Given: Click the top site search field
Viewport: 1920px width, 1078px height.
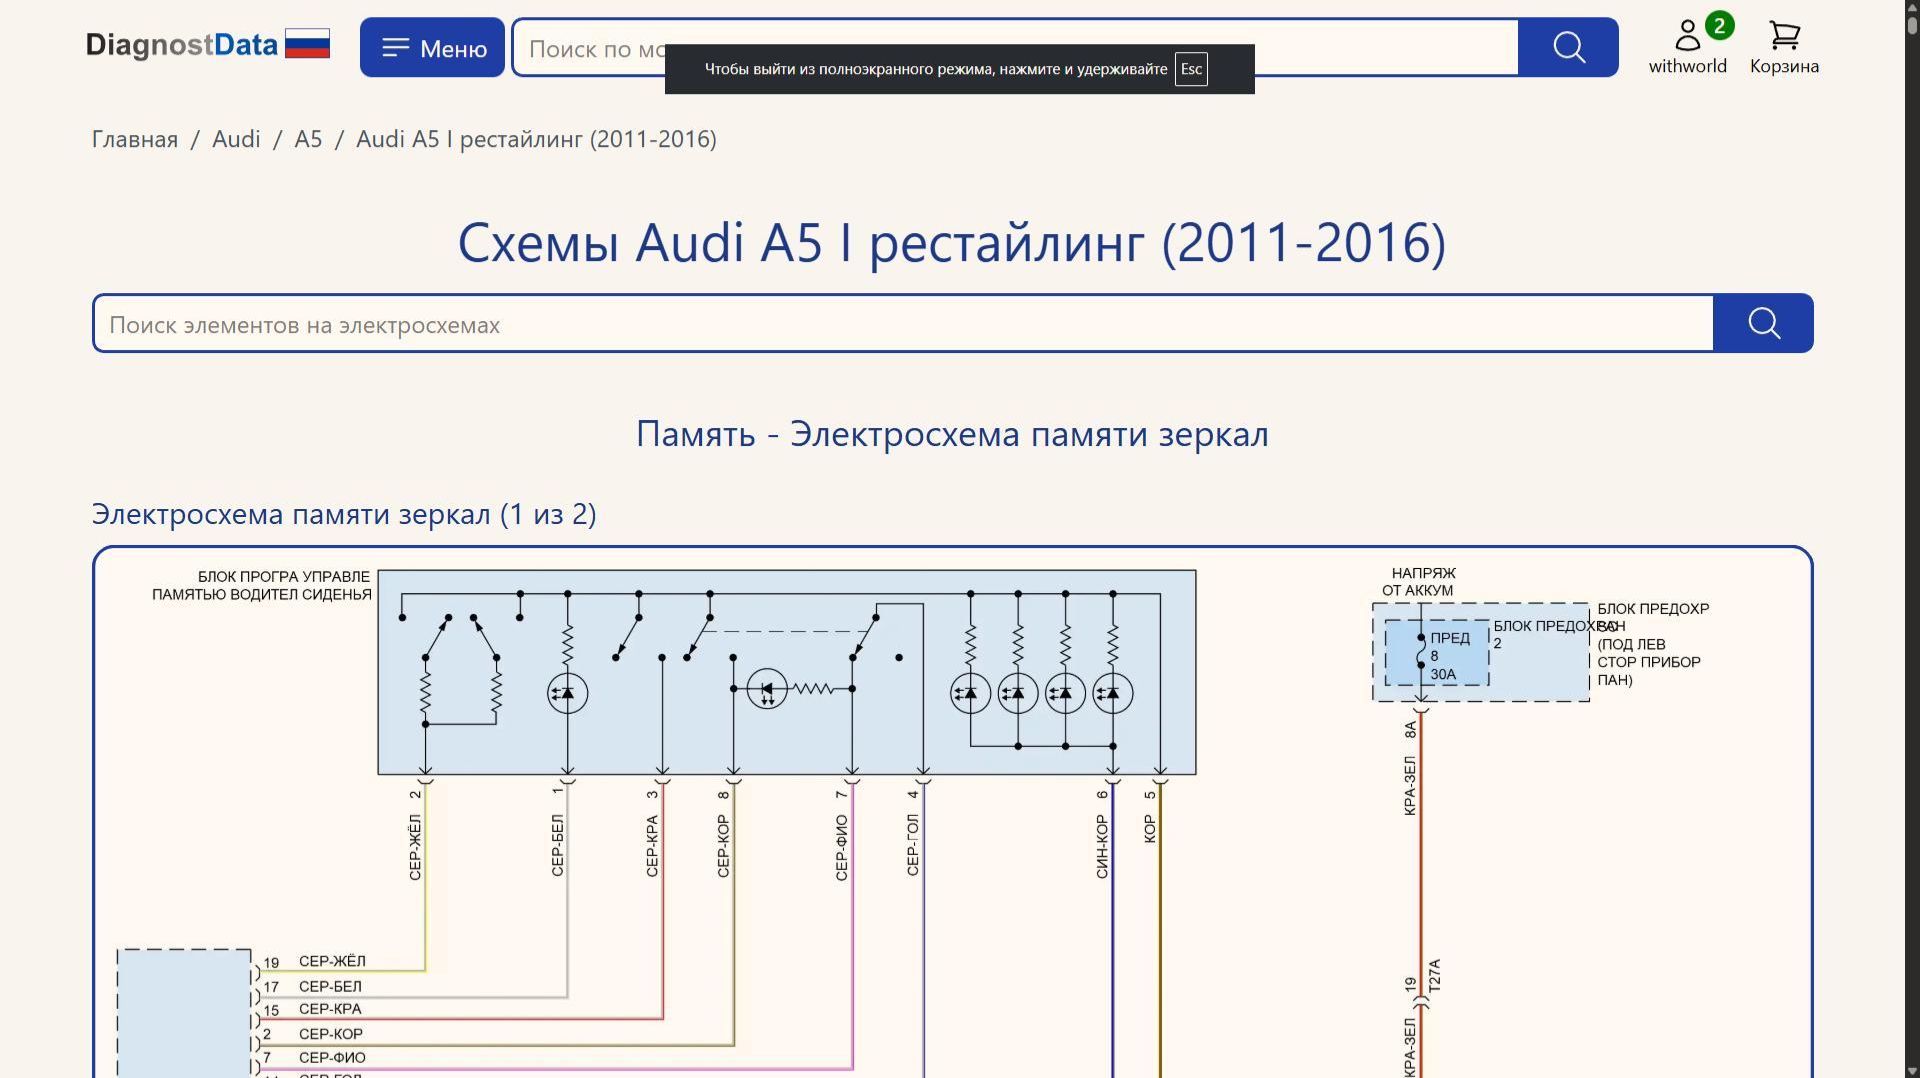Looking at the screenshot, I should point(1015,47).
